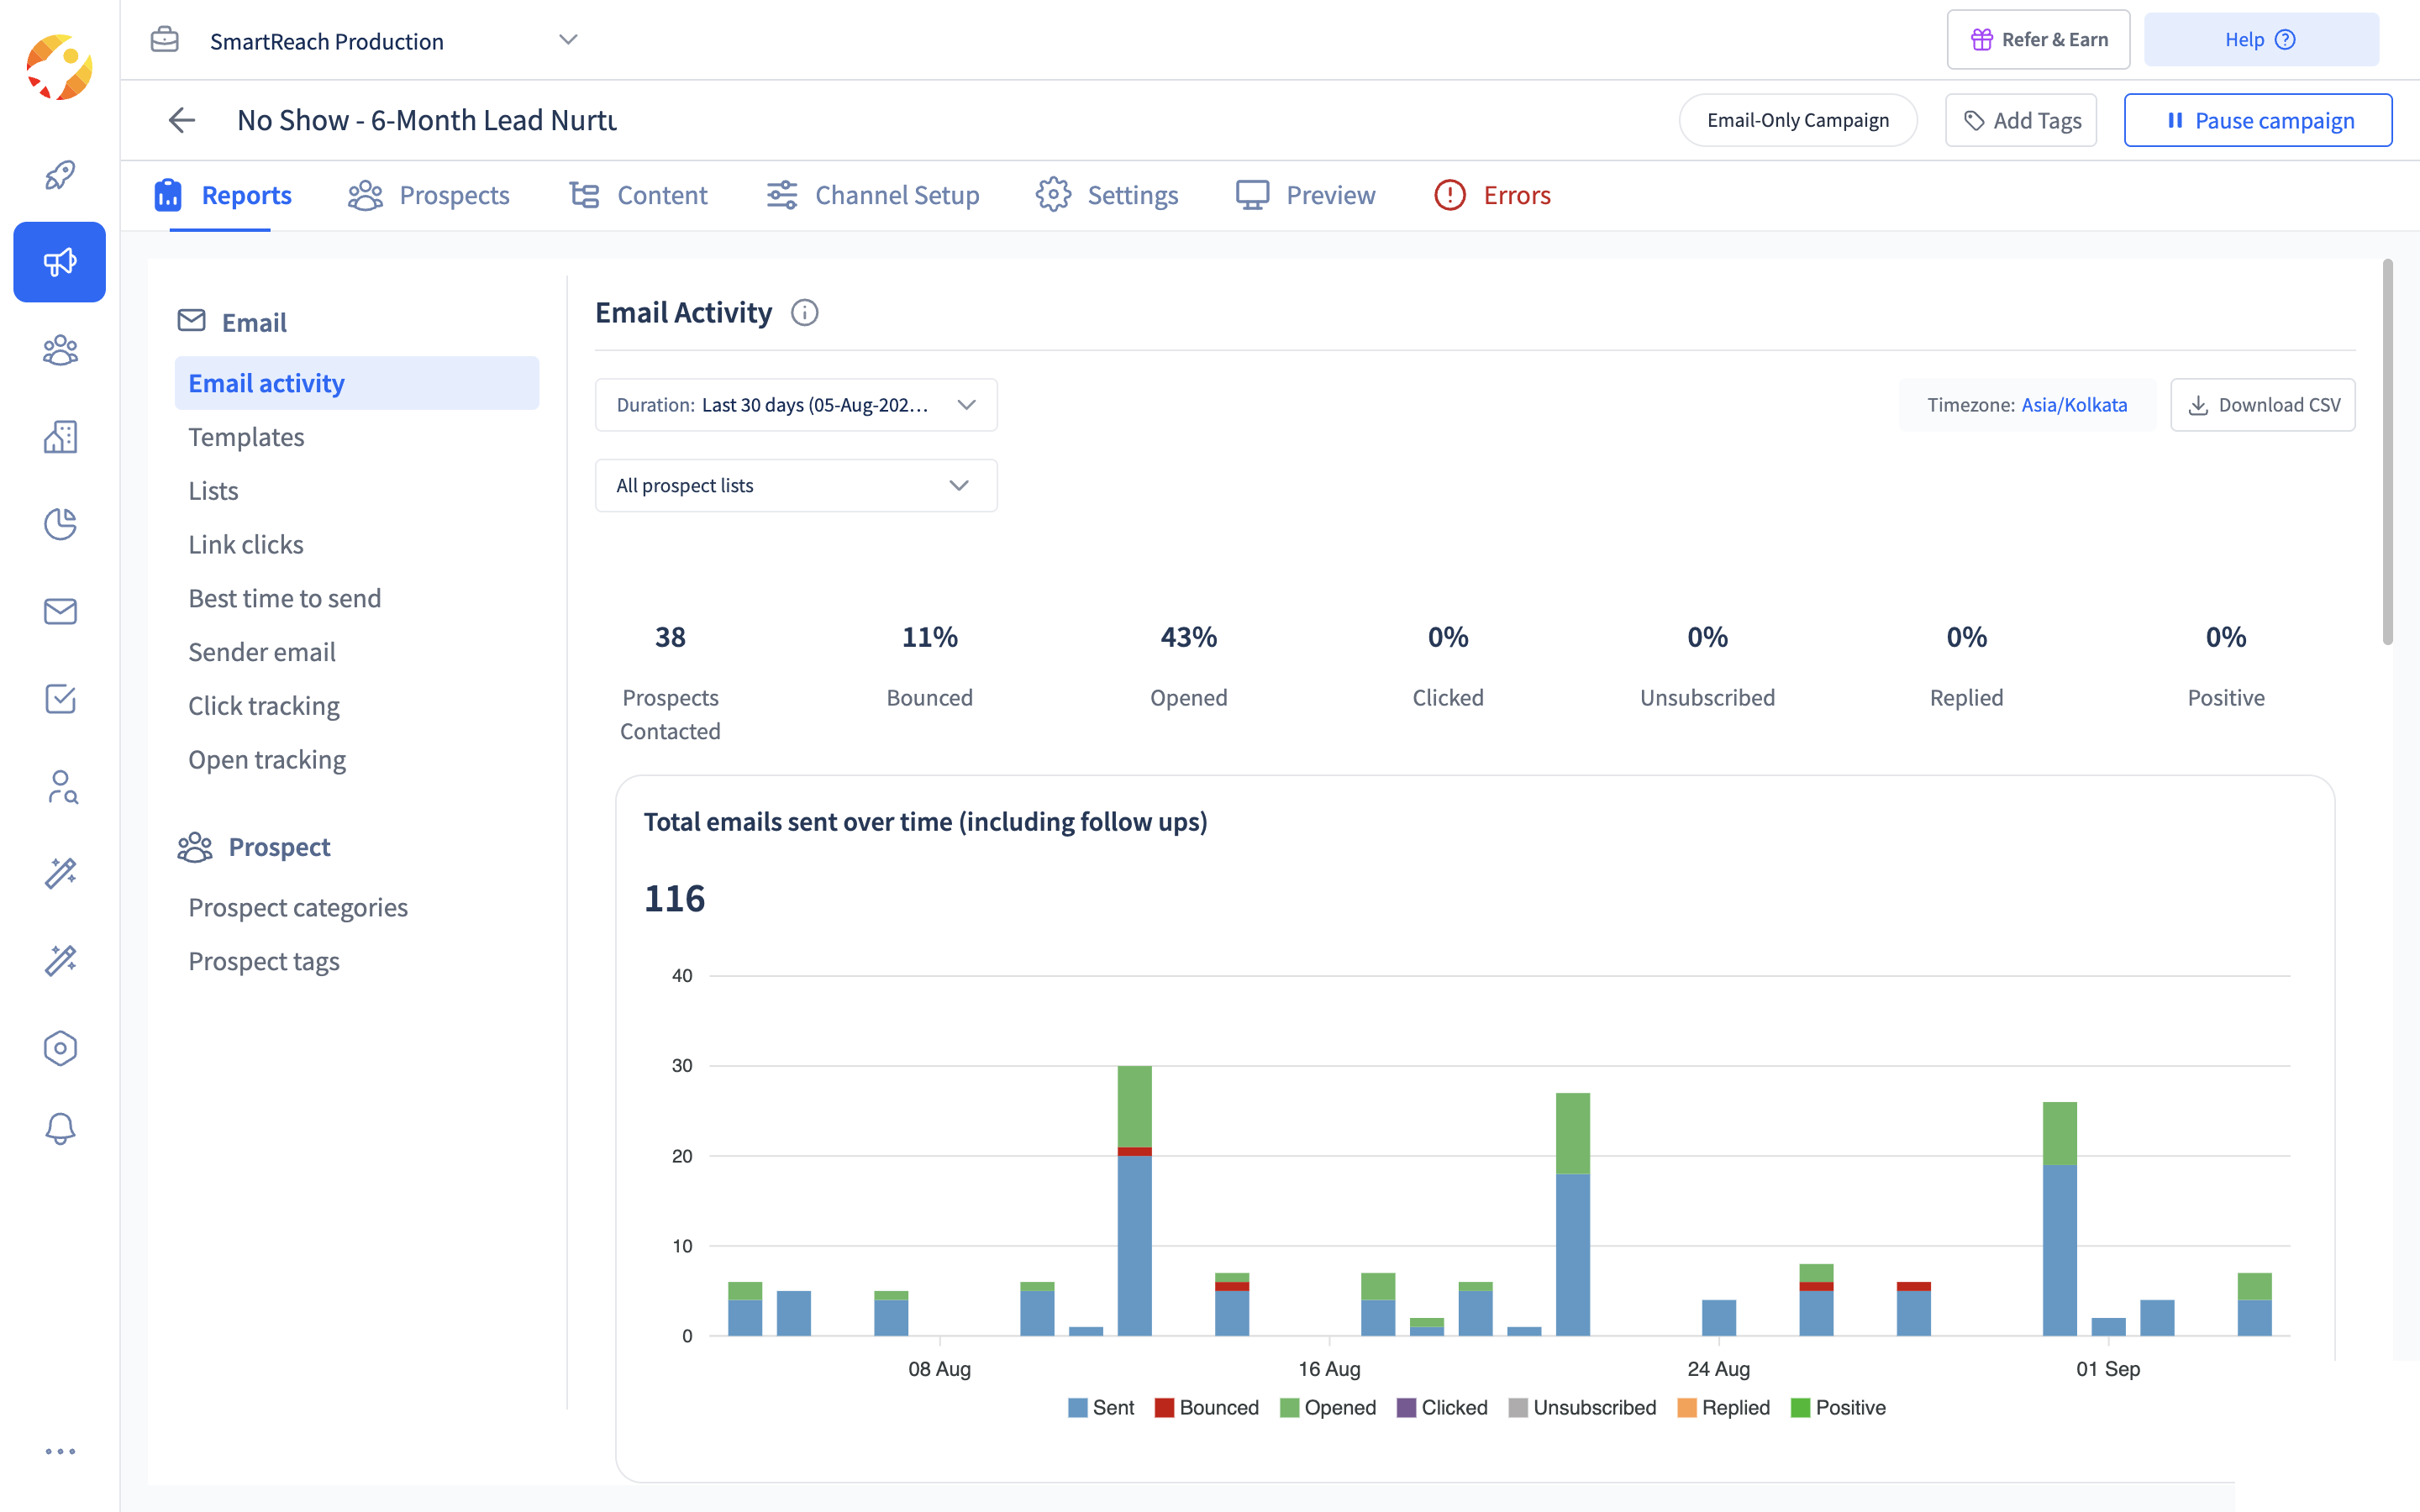Click the briefcase icon next to SmartReach Production

(164, 40)
